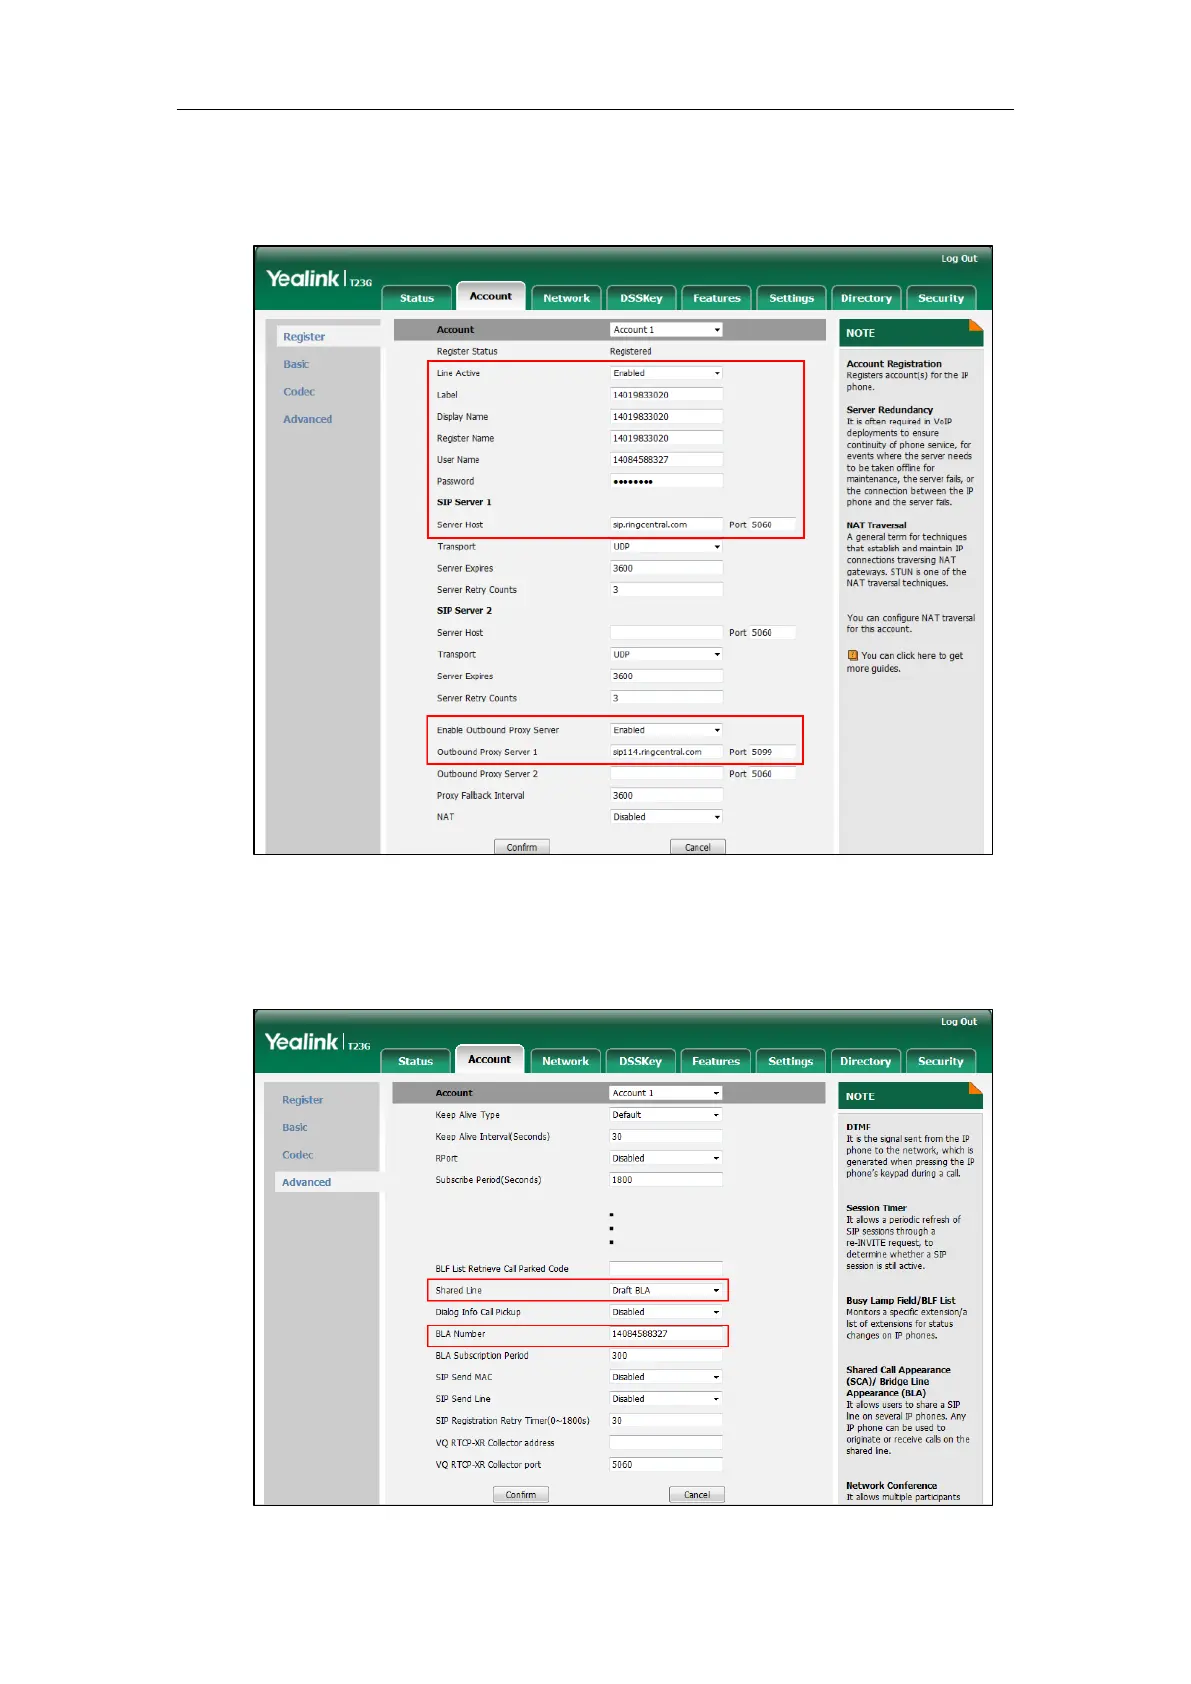Click BLF List Retrieve Call Parked Code field
Screen dimensions: 1191x1684
(x=665, y=1269)
